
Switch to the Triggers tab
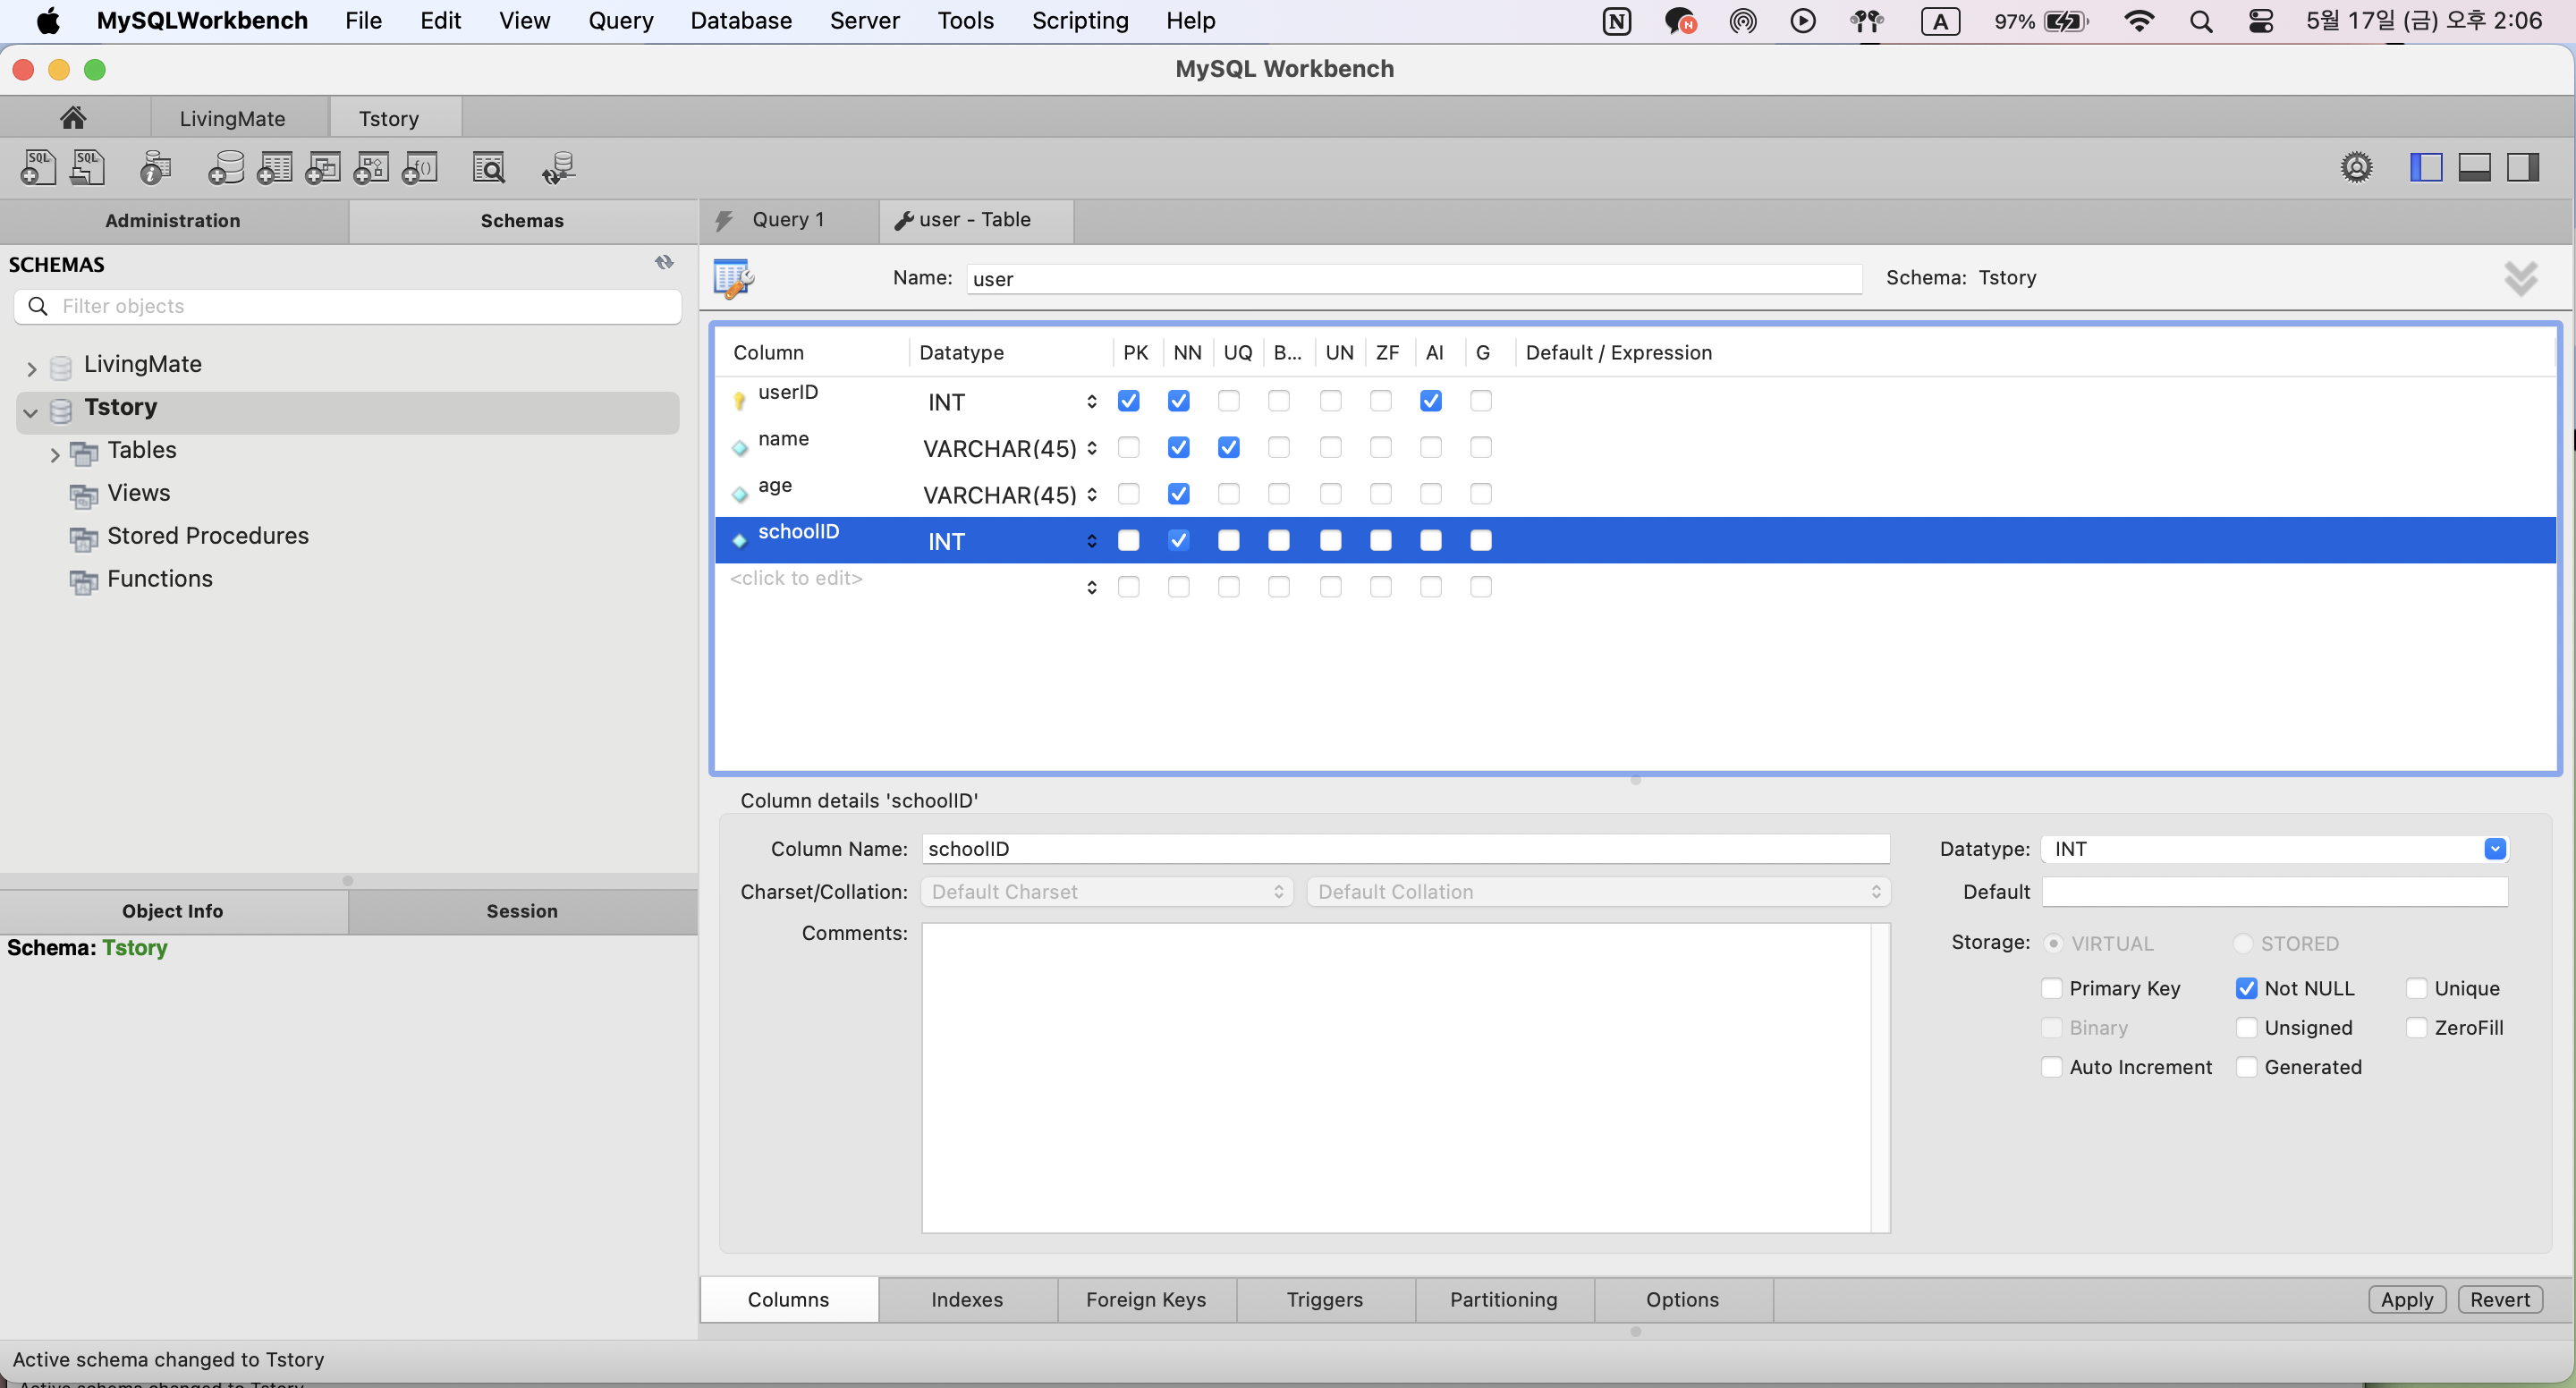coord(1325,1299)
